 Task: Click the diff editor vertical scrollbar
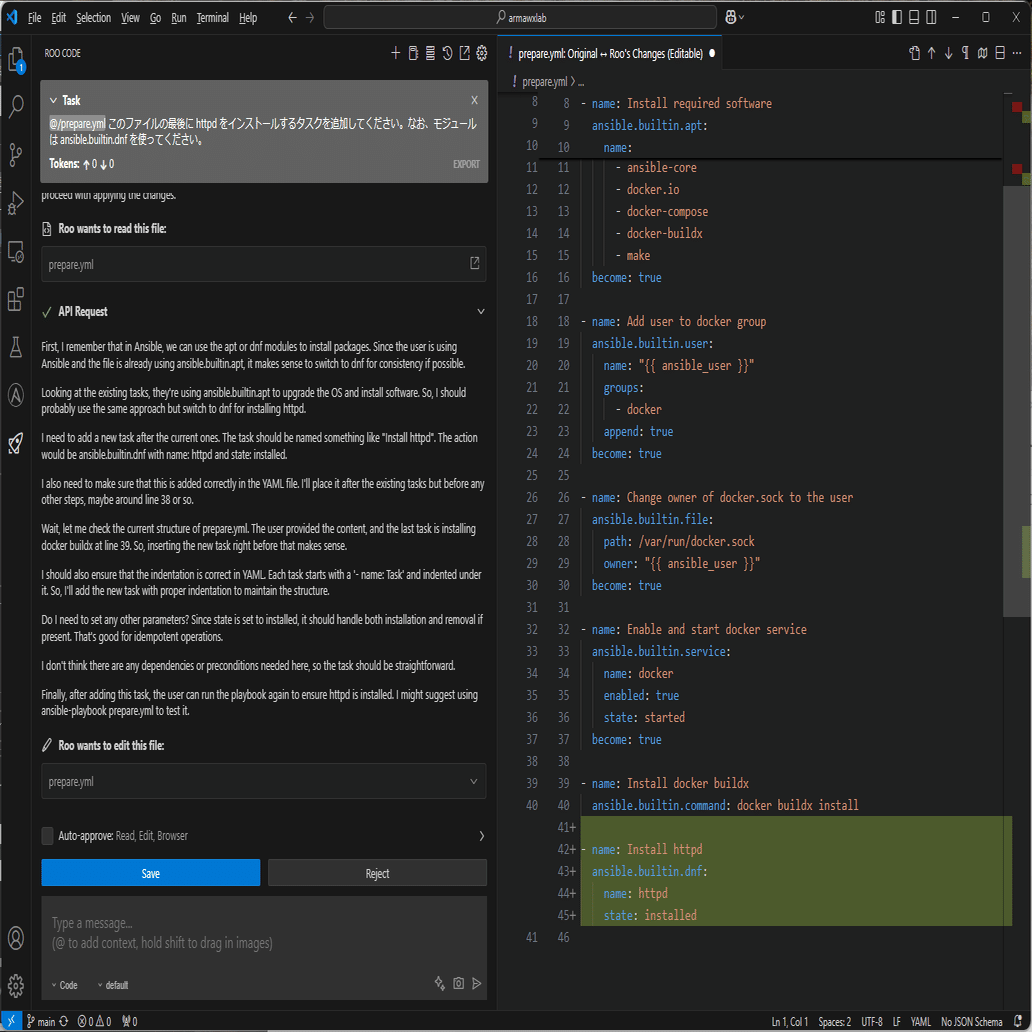point(1017,401)
